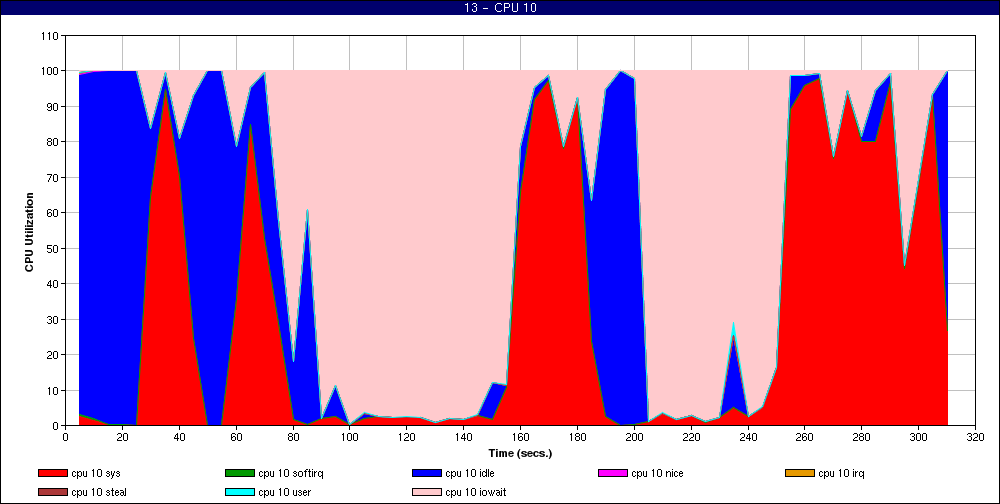Click the pink cpu 10 iowait legend swatch
This screenshot has height=504, width=1000.
(x=426, y=492)
